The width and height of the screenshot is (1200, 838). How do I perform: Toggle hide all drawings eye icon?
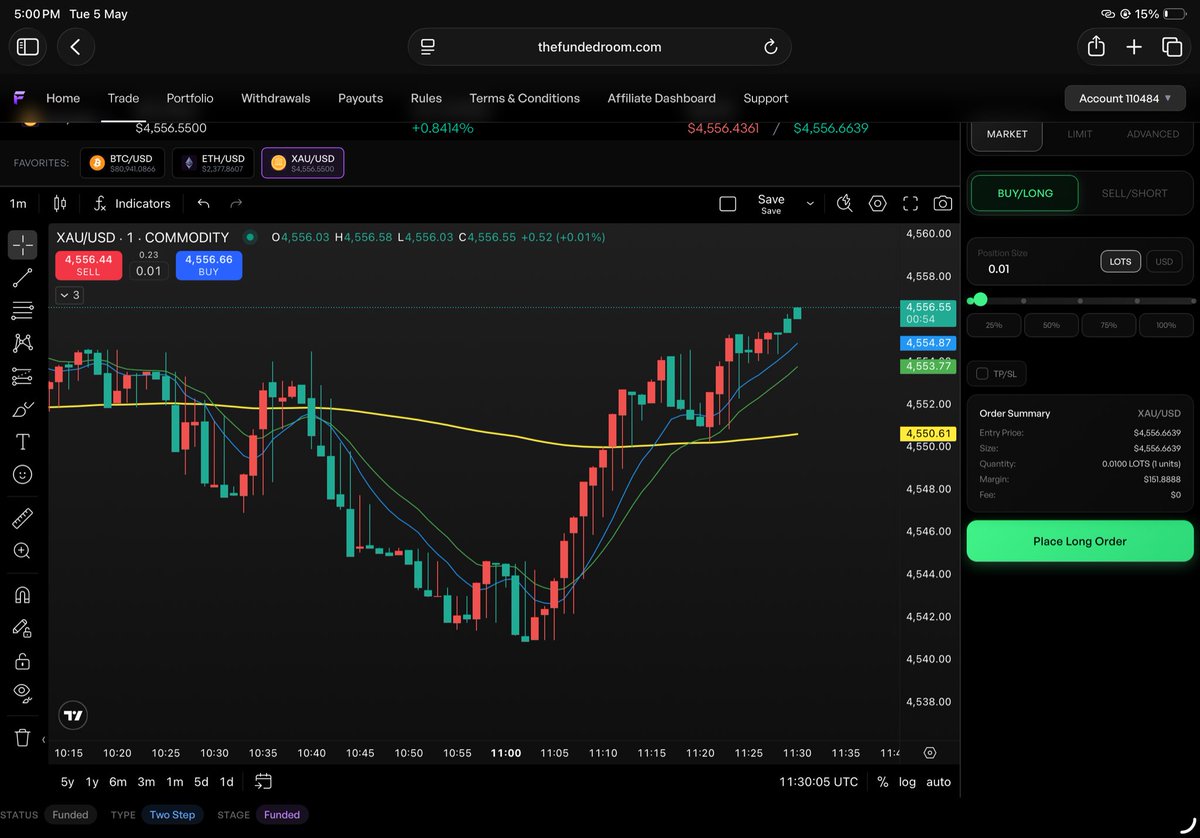tap(22, 693)
